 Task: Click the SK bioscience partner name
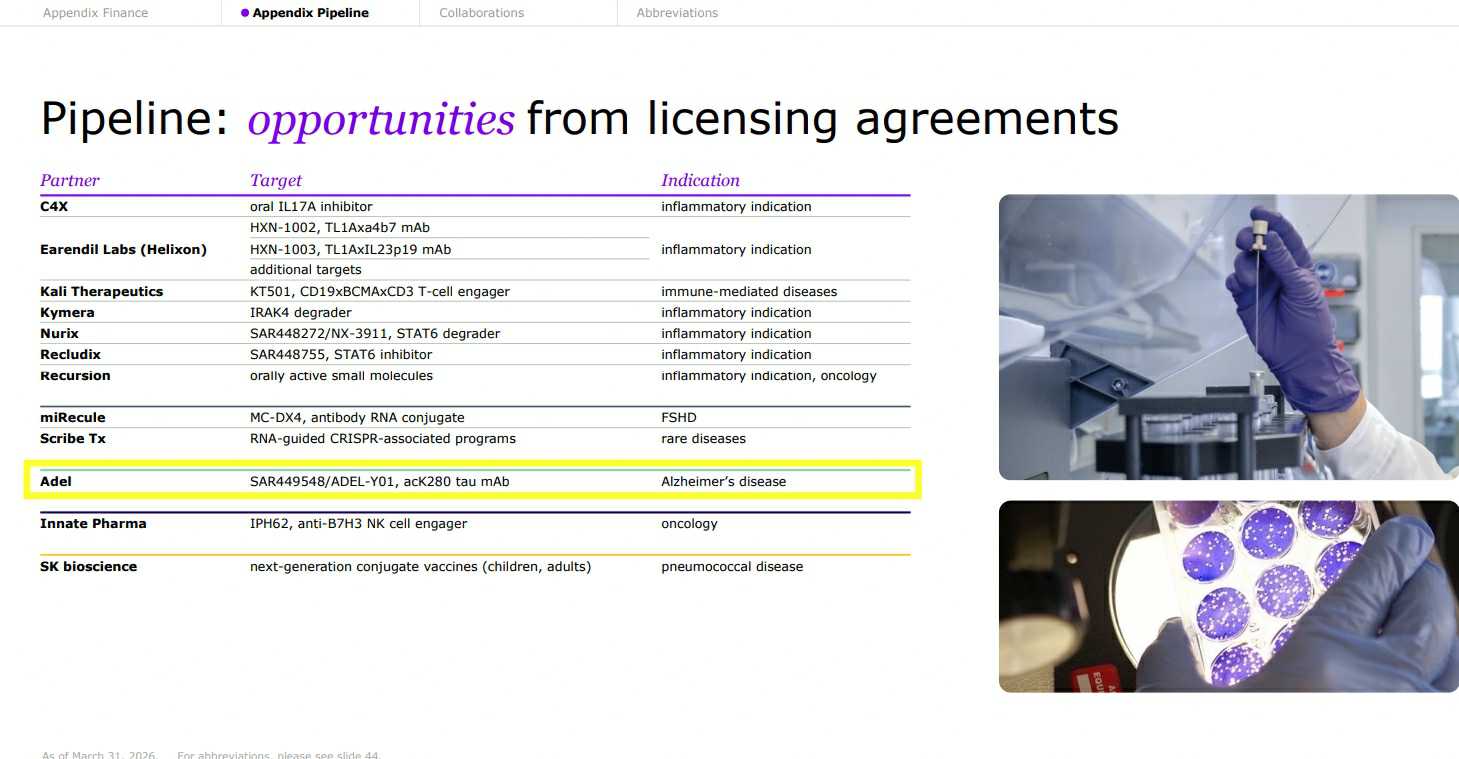click(x=88, y=566)
